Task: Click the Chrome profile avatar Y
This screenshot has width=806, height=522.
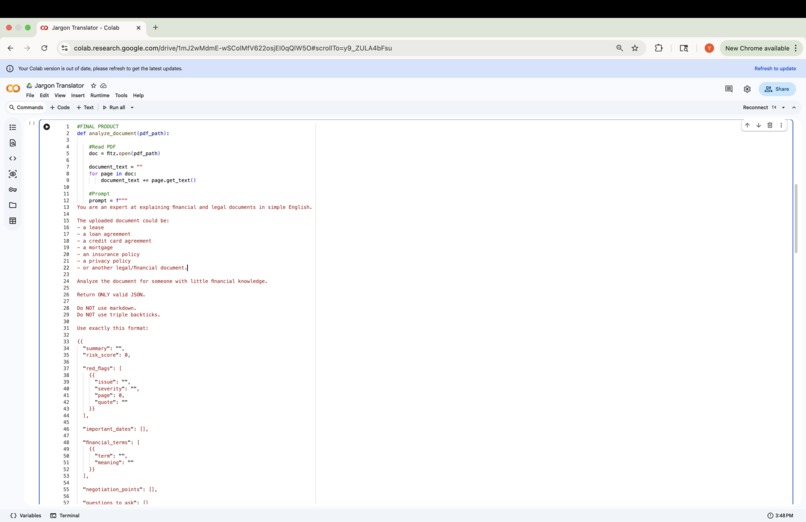Action: 709,48
